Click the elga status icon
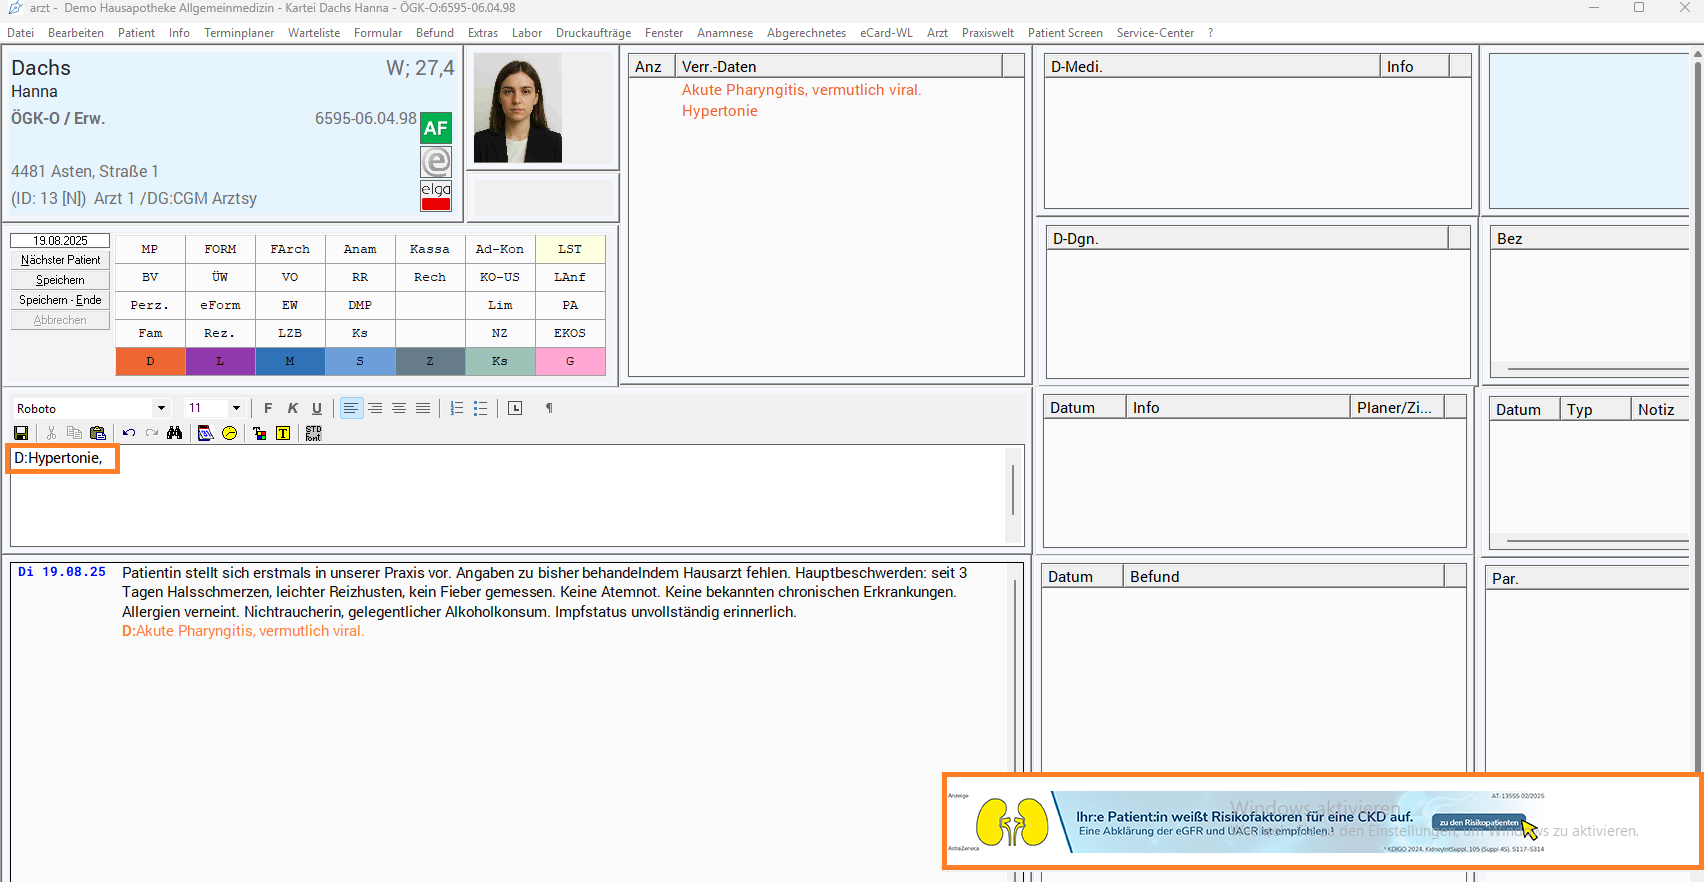Screen dimensions: 1704x882 click(x=436, y=196)
